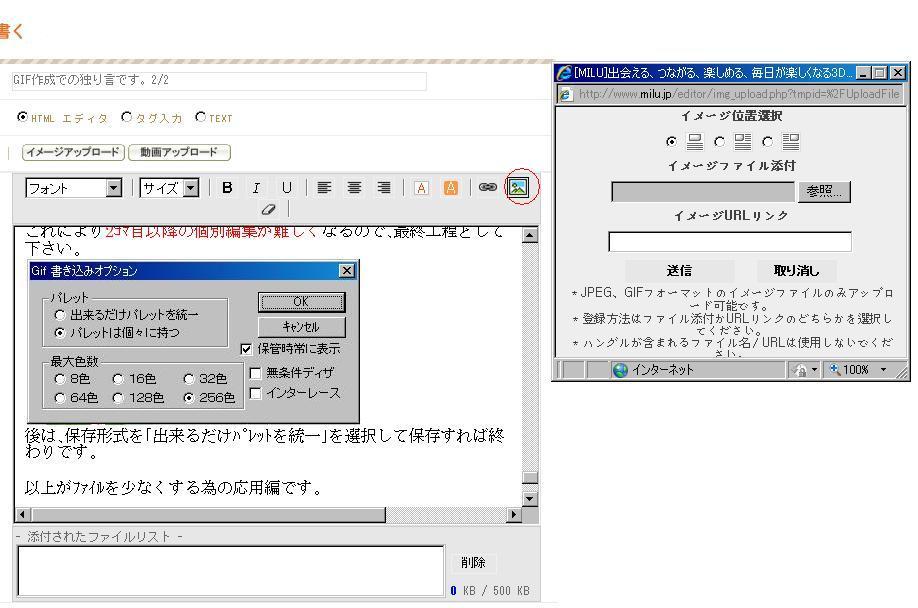This screenshot has width=918, height=608.
Task: Apply italic formatting with the I icon
Action: (256, 188)
